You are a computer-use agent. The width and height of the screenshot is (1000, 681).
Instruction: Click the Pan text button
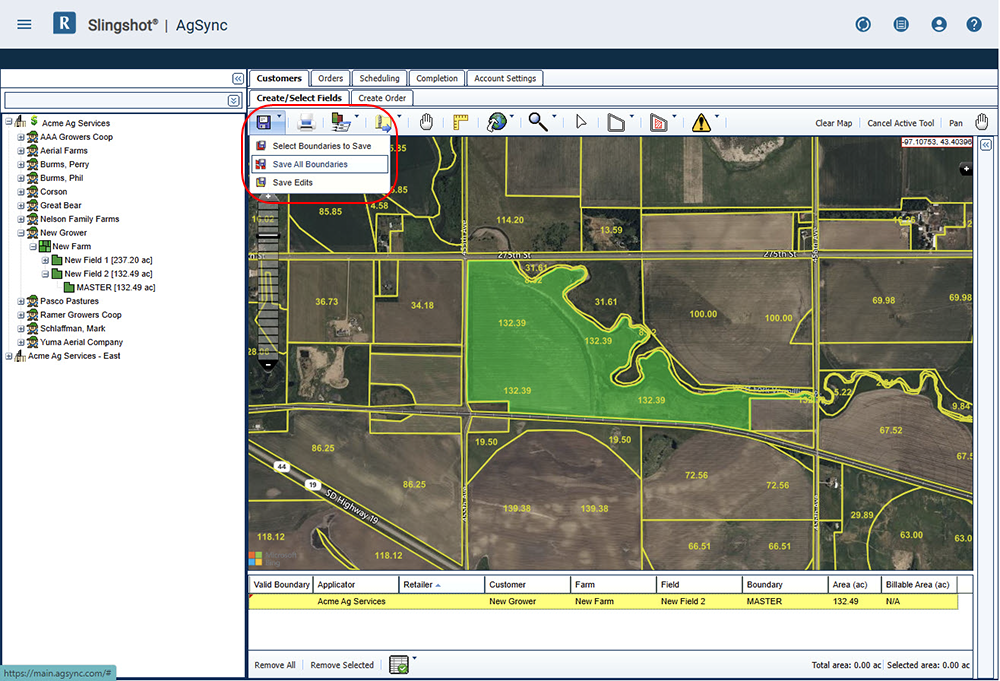click(955, 123)
